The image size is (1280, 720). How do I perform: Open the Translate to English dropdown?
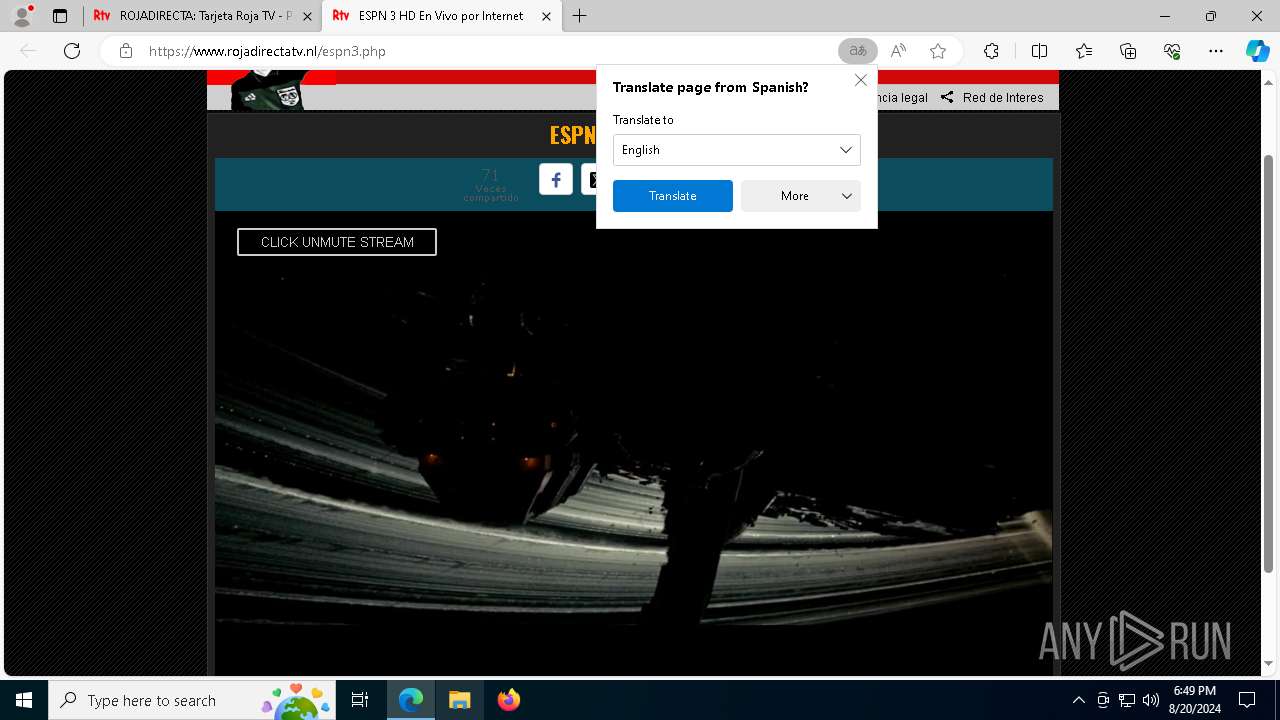[x=737, y=150]
